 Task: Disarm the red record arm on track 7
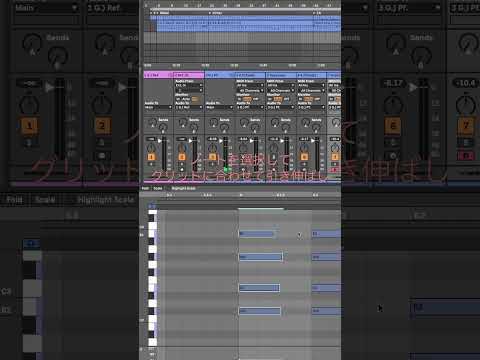335,171
